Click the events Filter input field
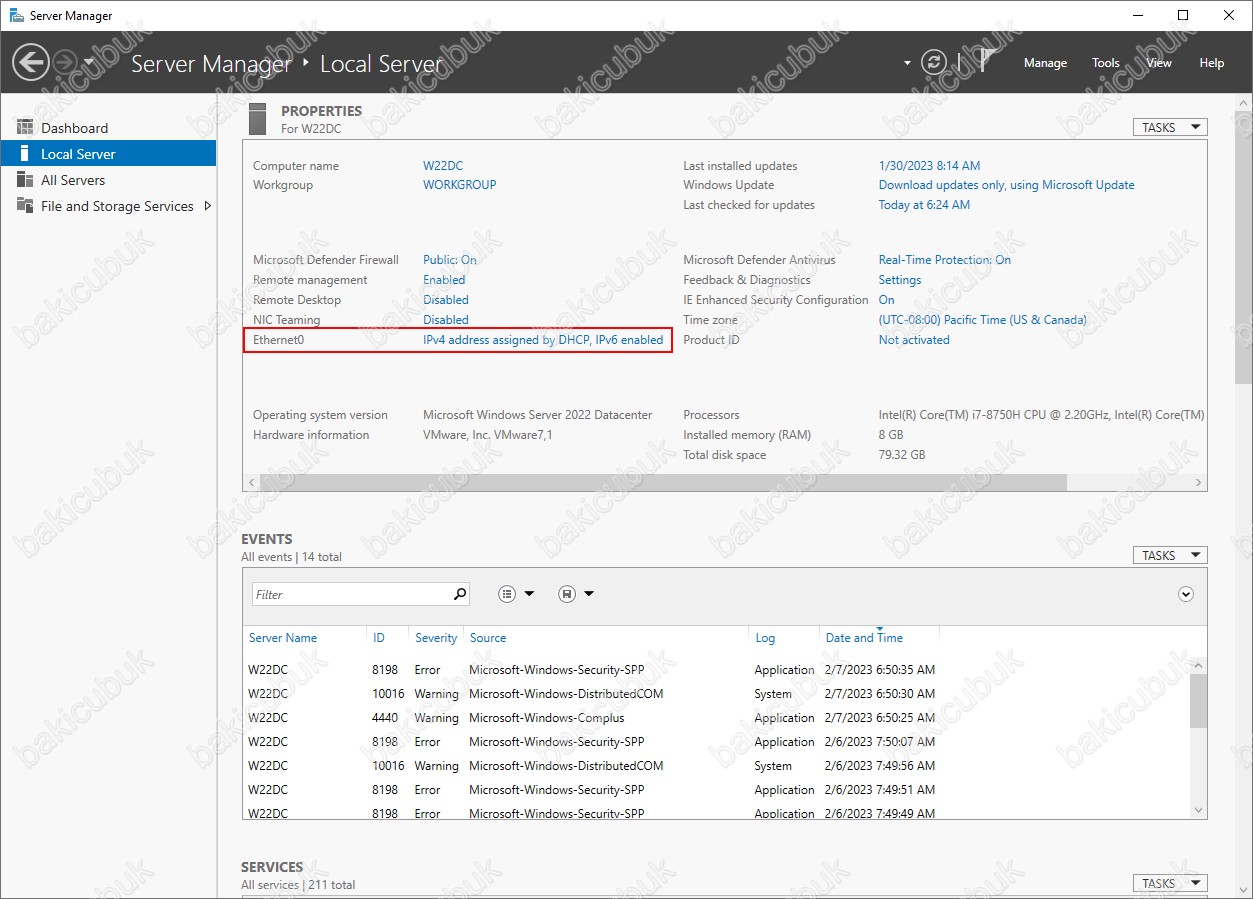This screenshot has width=1253, height=899. tap(350, 594)
